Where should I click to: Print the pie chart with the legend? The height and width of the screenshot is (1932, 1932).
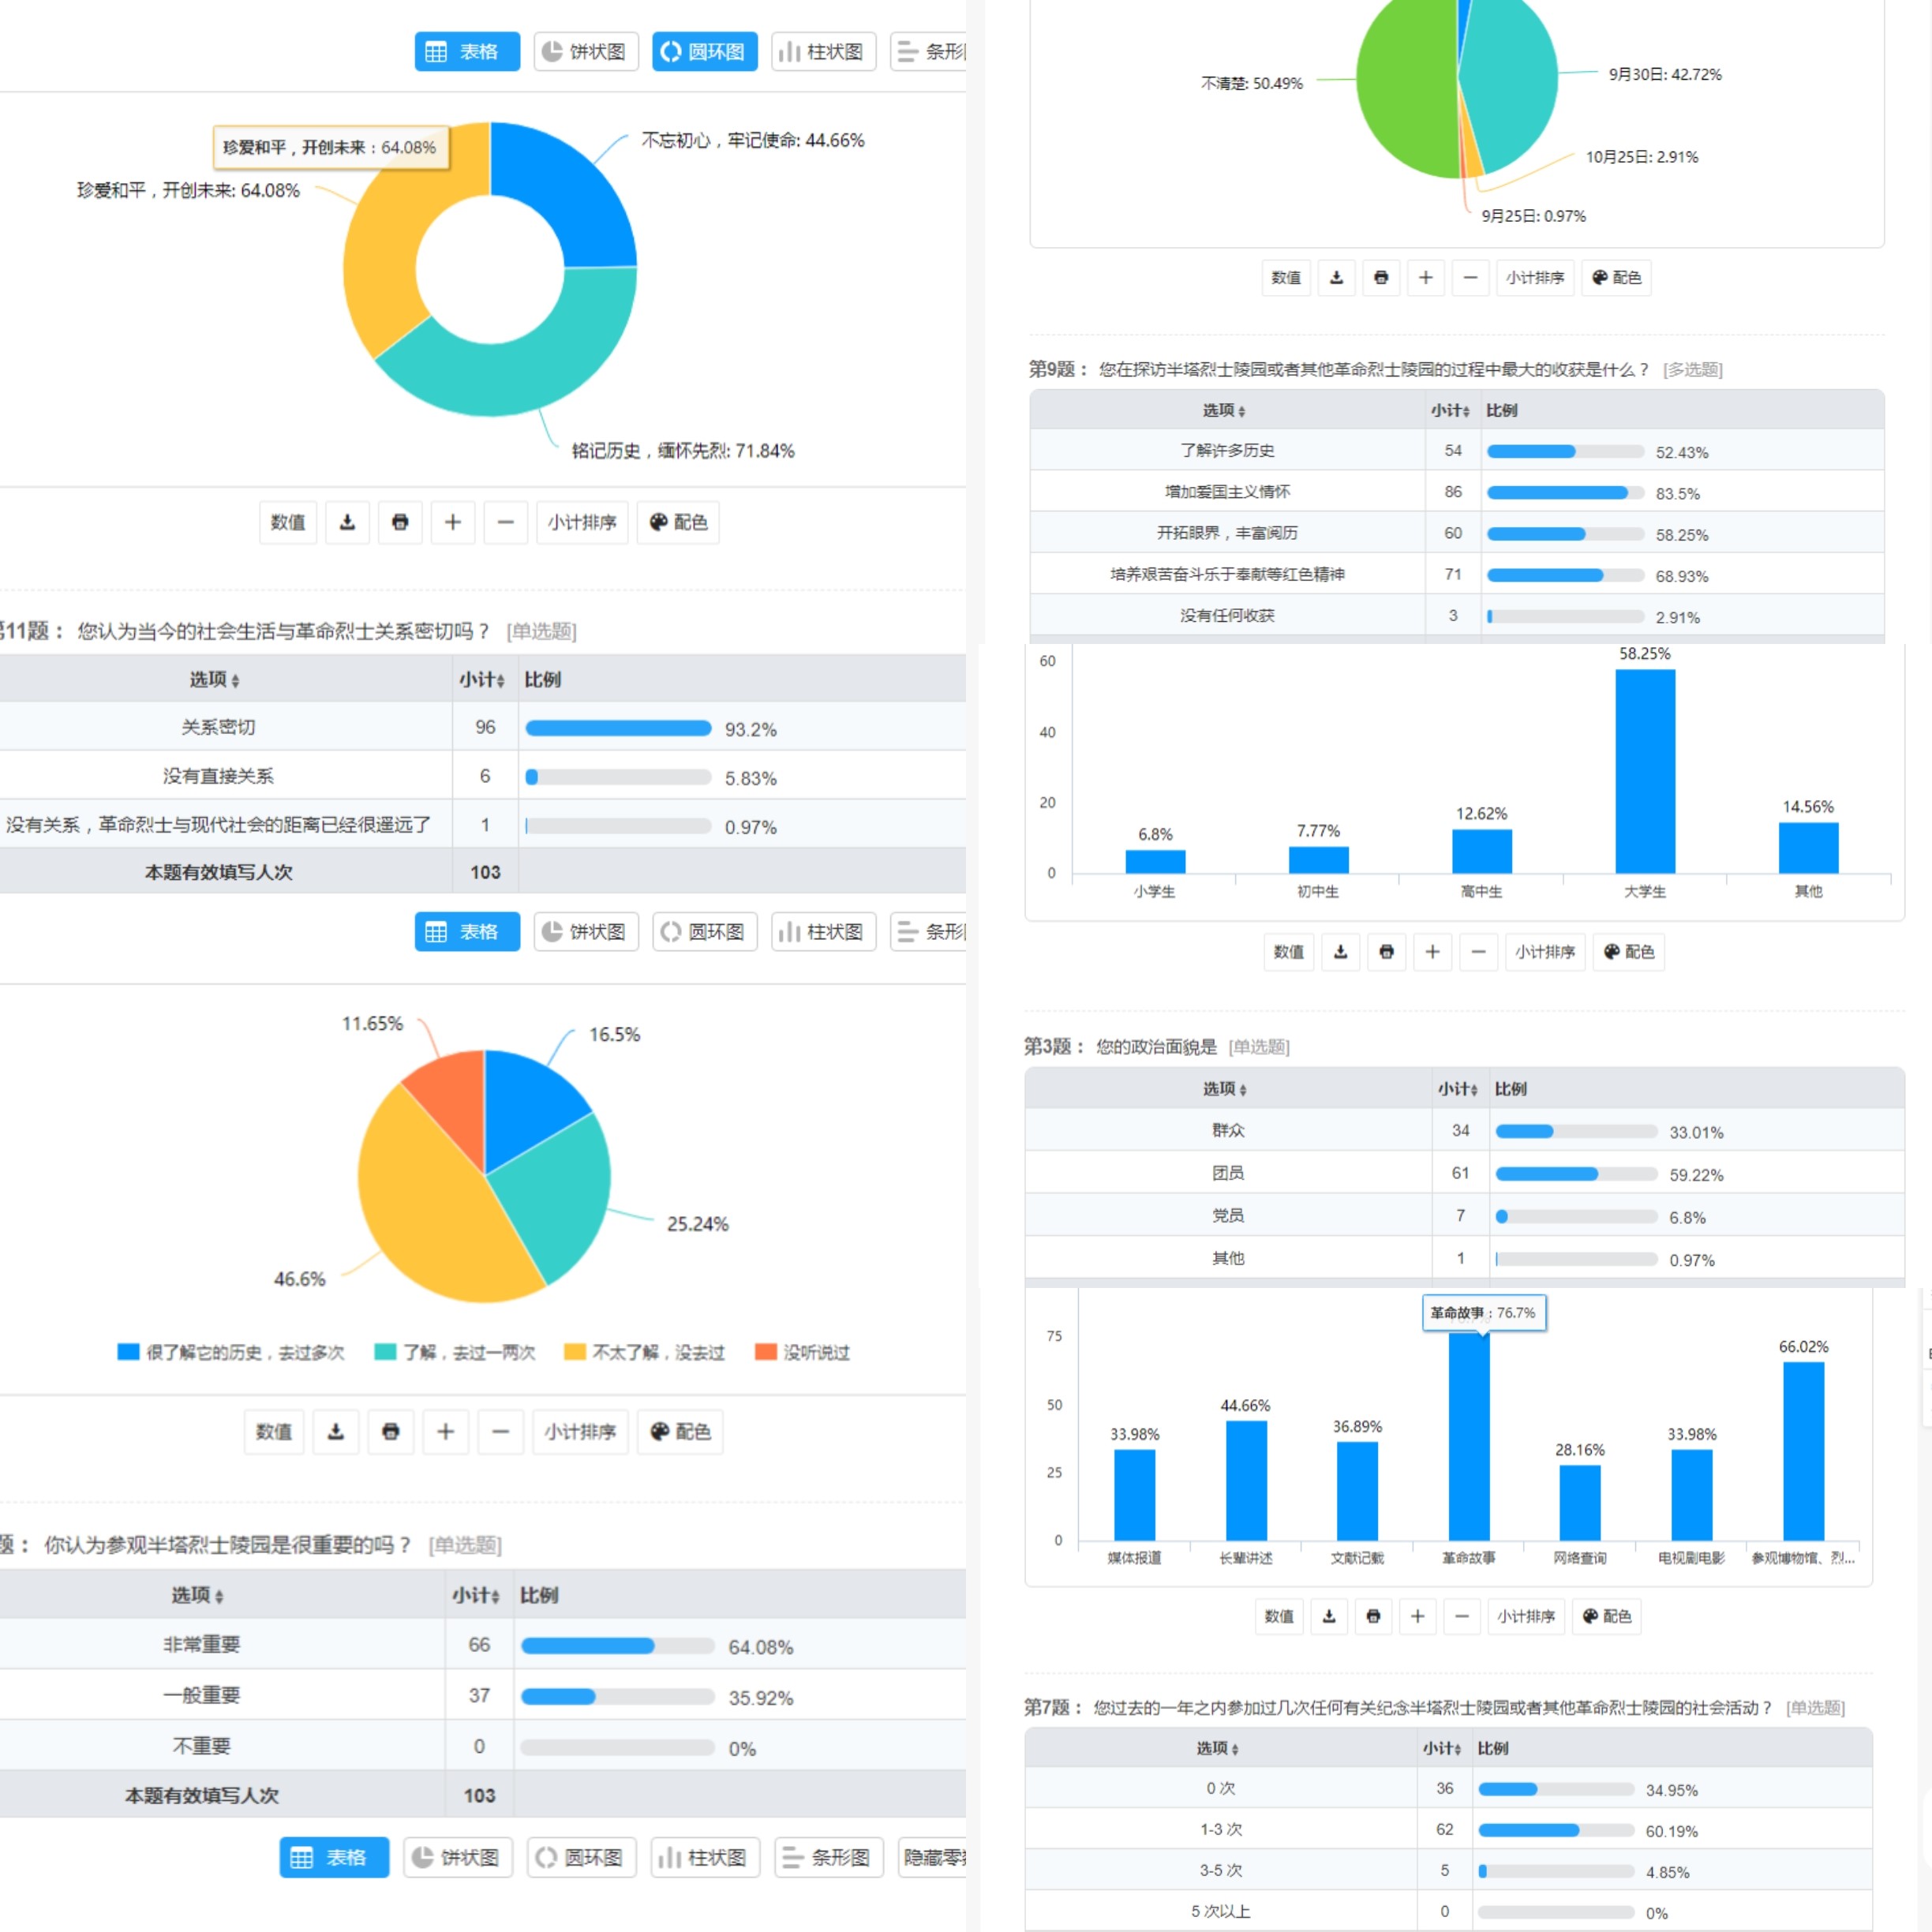[x=391, y=1432]
